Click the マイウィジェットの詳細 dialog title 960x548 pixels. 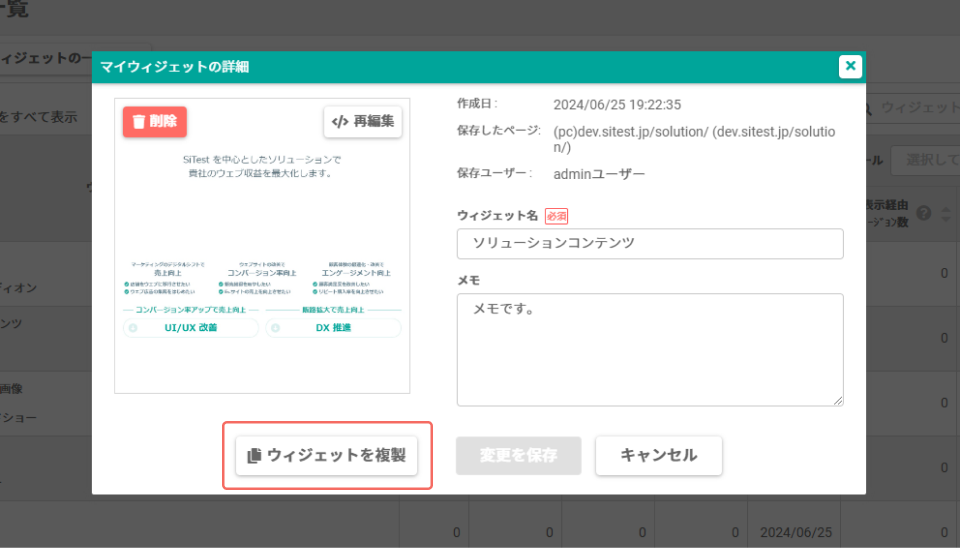tap(174, 67)
